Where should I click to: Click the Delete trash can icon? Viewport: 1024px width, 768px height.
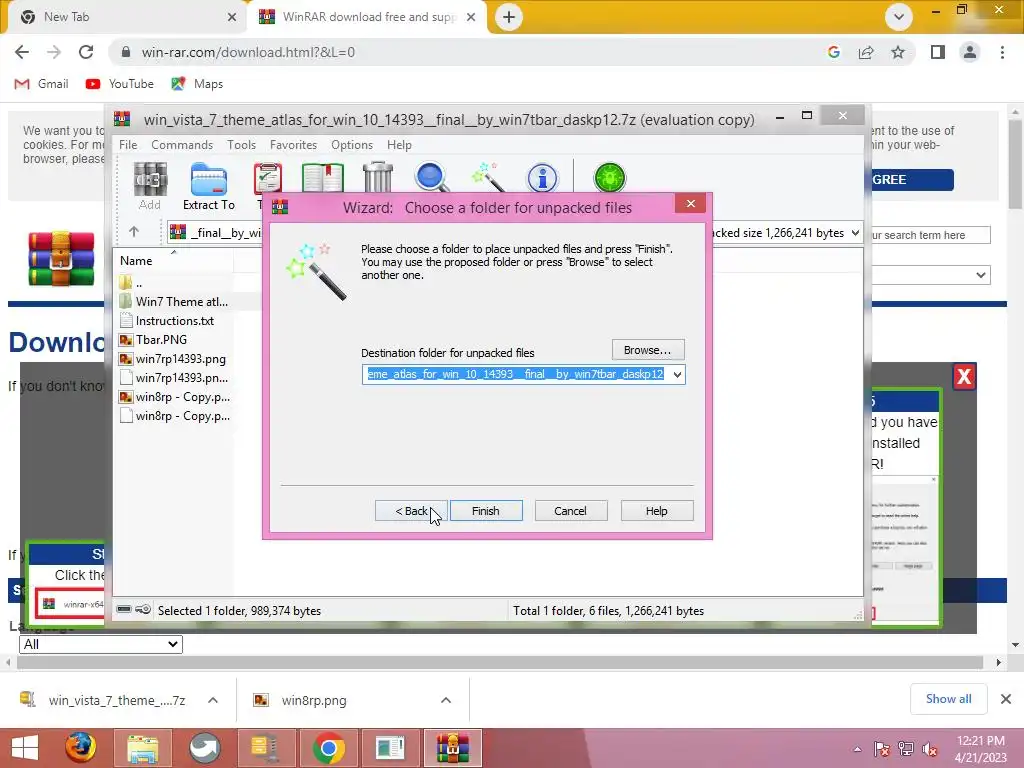(x=377, y=178)
